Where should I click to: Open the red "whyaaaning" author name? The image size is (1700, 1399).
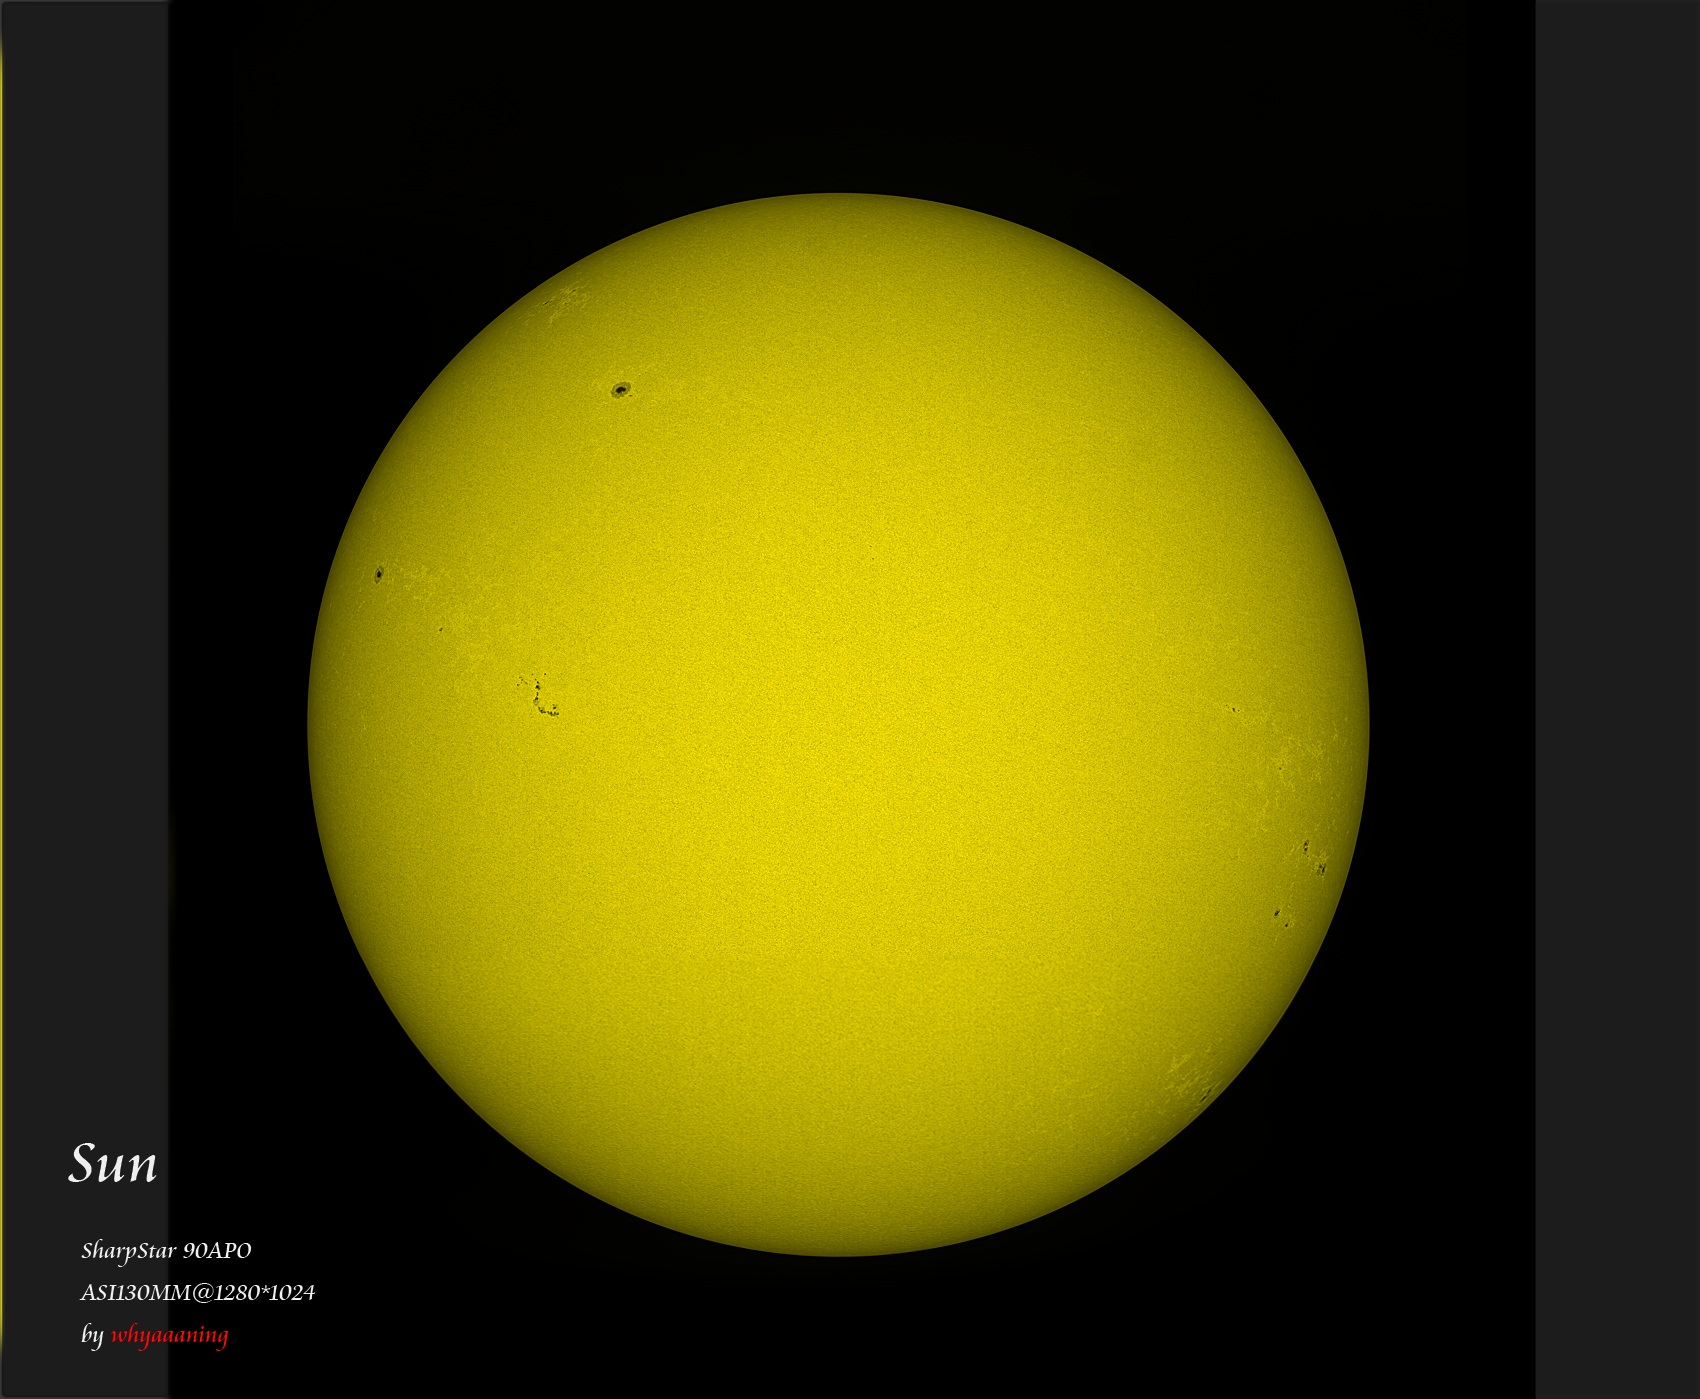(x=169, y=1334)
